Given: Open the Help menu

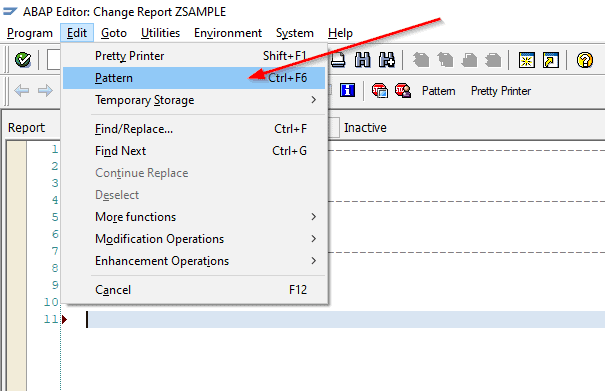Looking at the screenshot, I should click(x=340, y=33).
